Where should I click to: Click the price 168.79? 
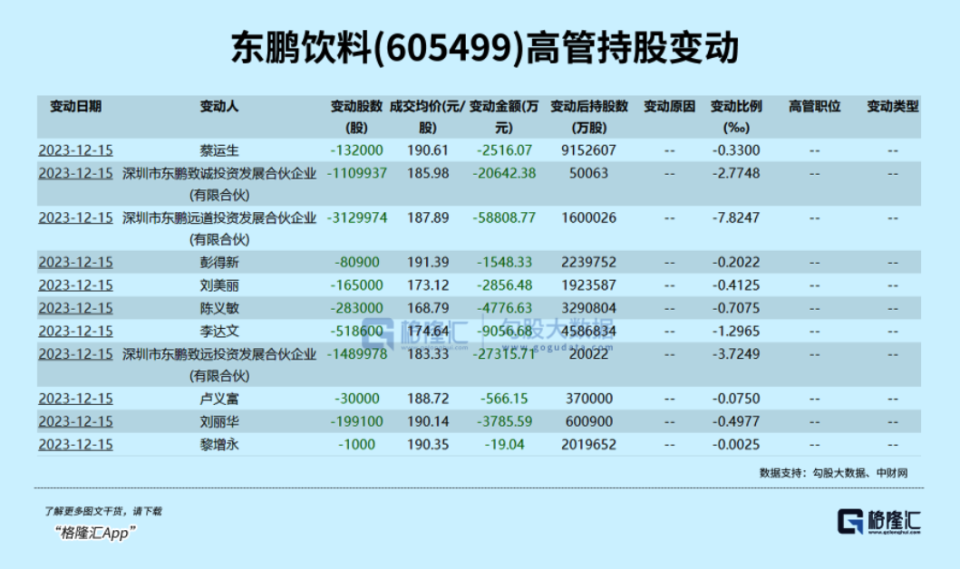[428, 308]
